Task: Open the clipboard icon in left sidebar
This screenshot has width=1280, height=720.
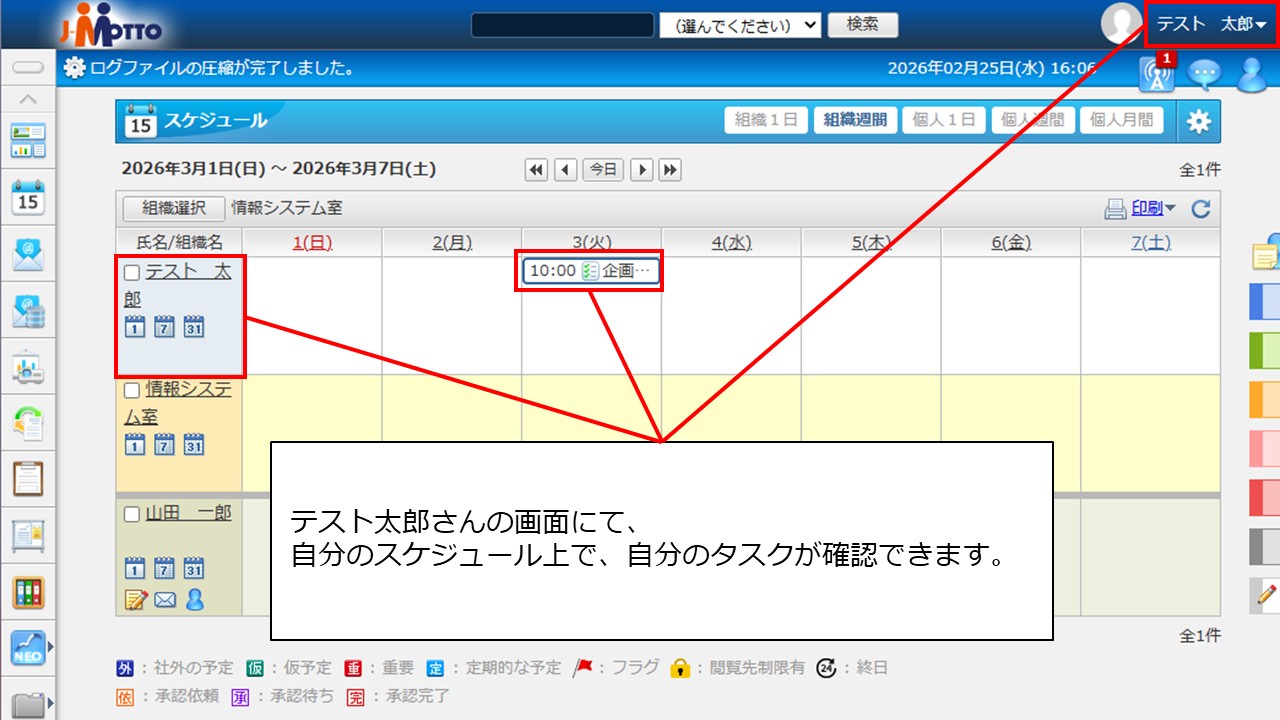Action: 28,479
